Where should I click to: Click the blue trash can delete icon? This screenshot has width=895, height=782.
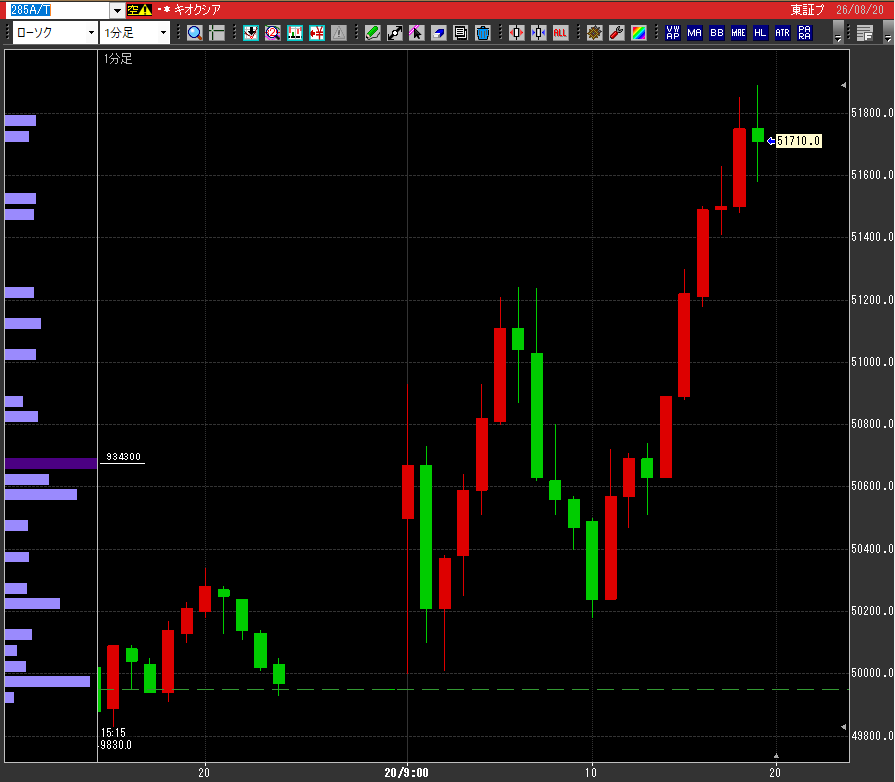(x=482, y=33)
